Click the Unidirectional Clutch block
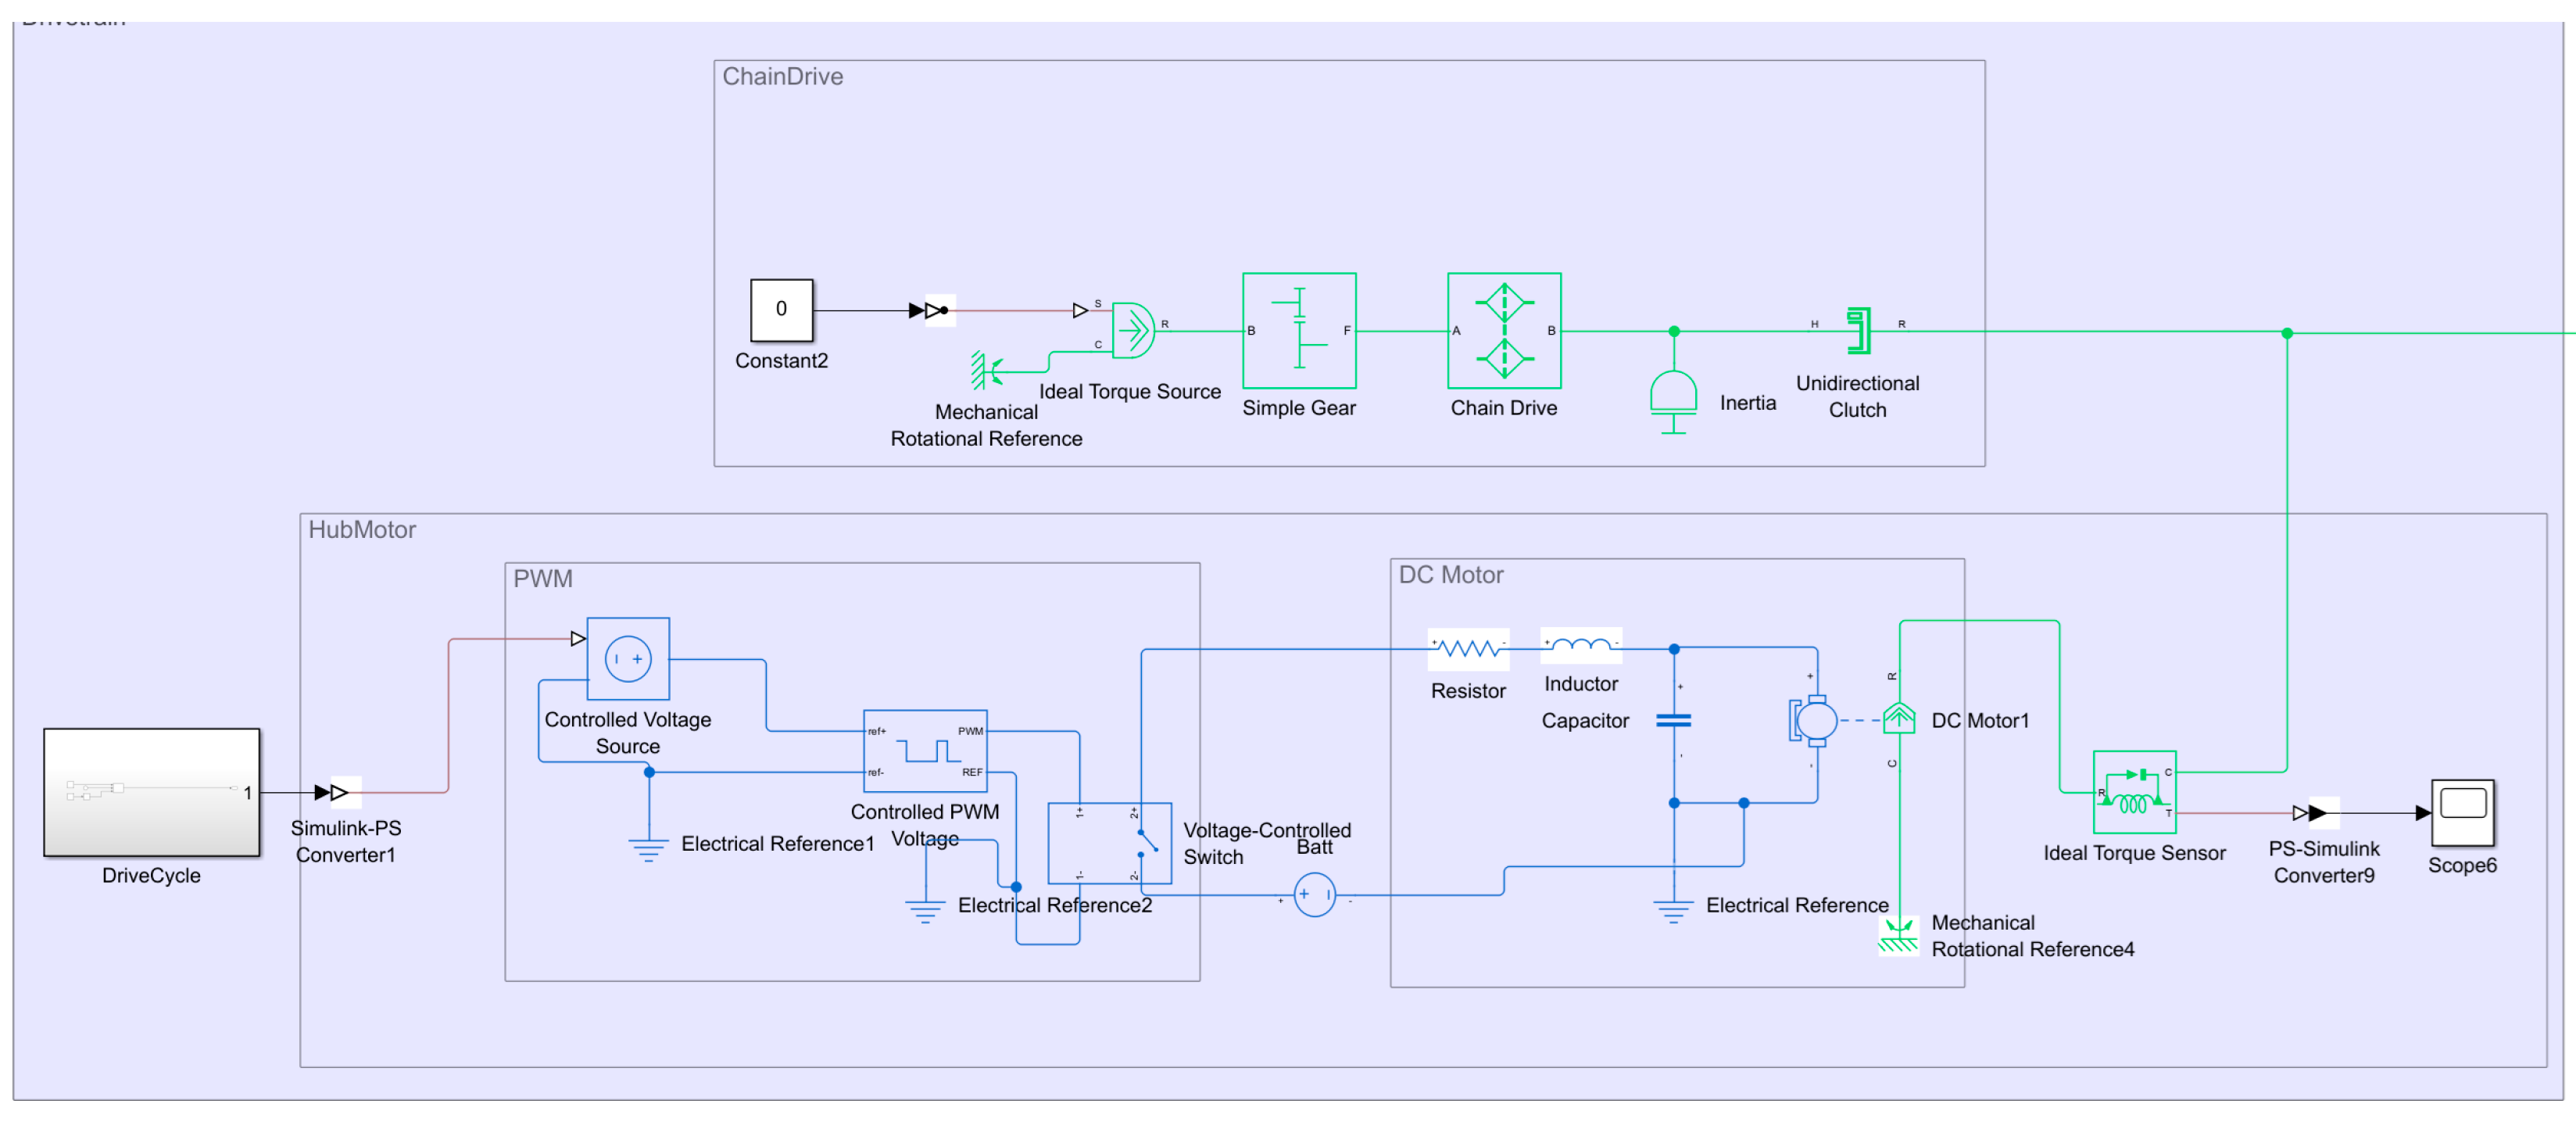The width and height of the screenshot is (2576, 1122). (1858, 330)
